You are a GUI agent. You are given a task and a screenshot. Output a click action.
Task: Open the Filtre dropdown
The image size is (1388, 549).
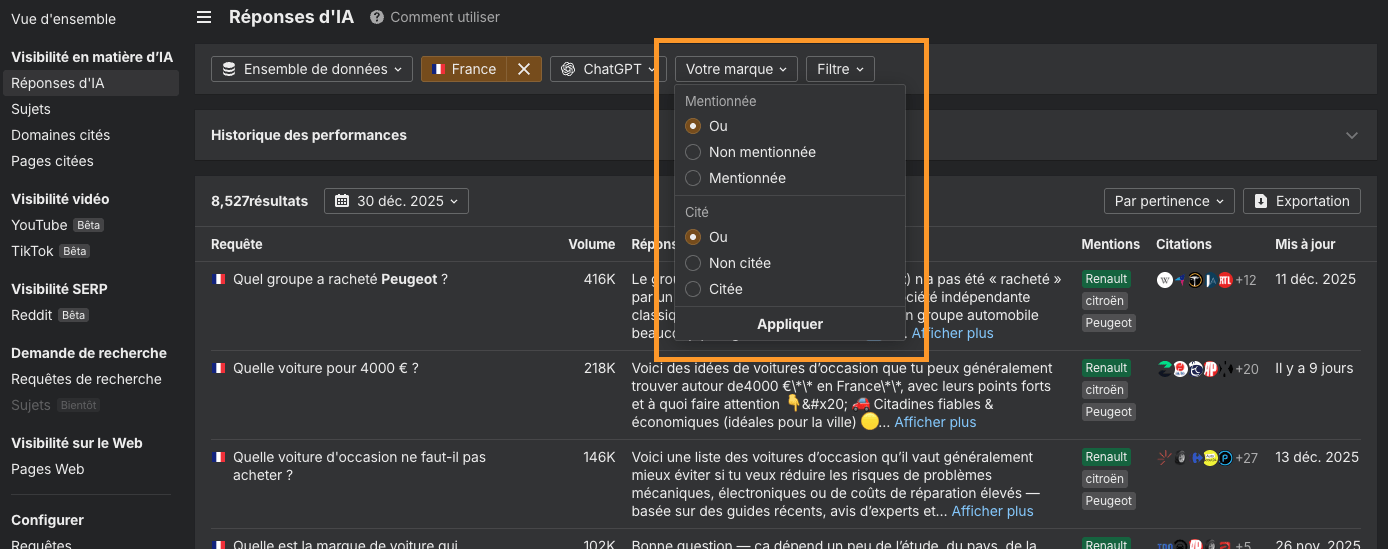point(840,69)
